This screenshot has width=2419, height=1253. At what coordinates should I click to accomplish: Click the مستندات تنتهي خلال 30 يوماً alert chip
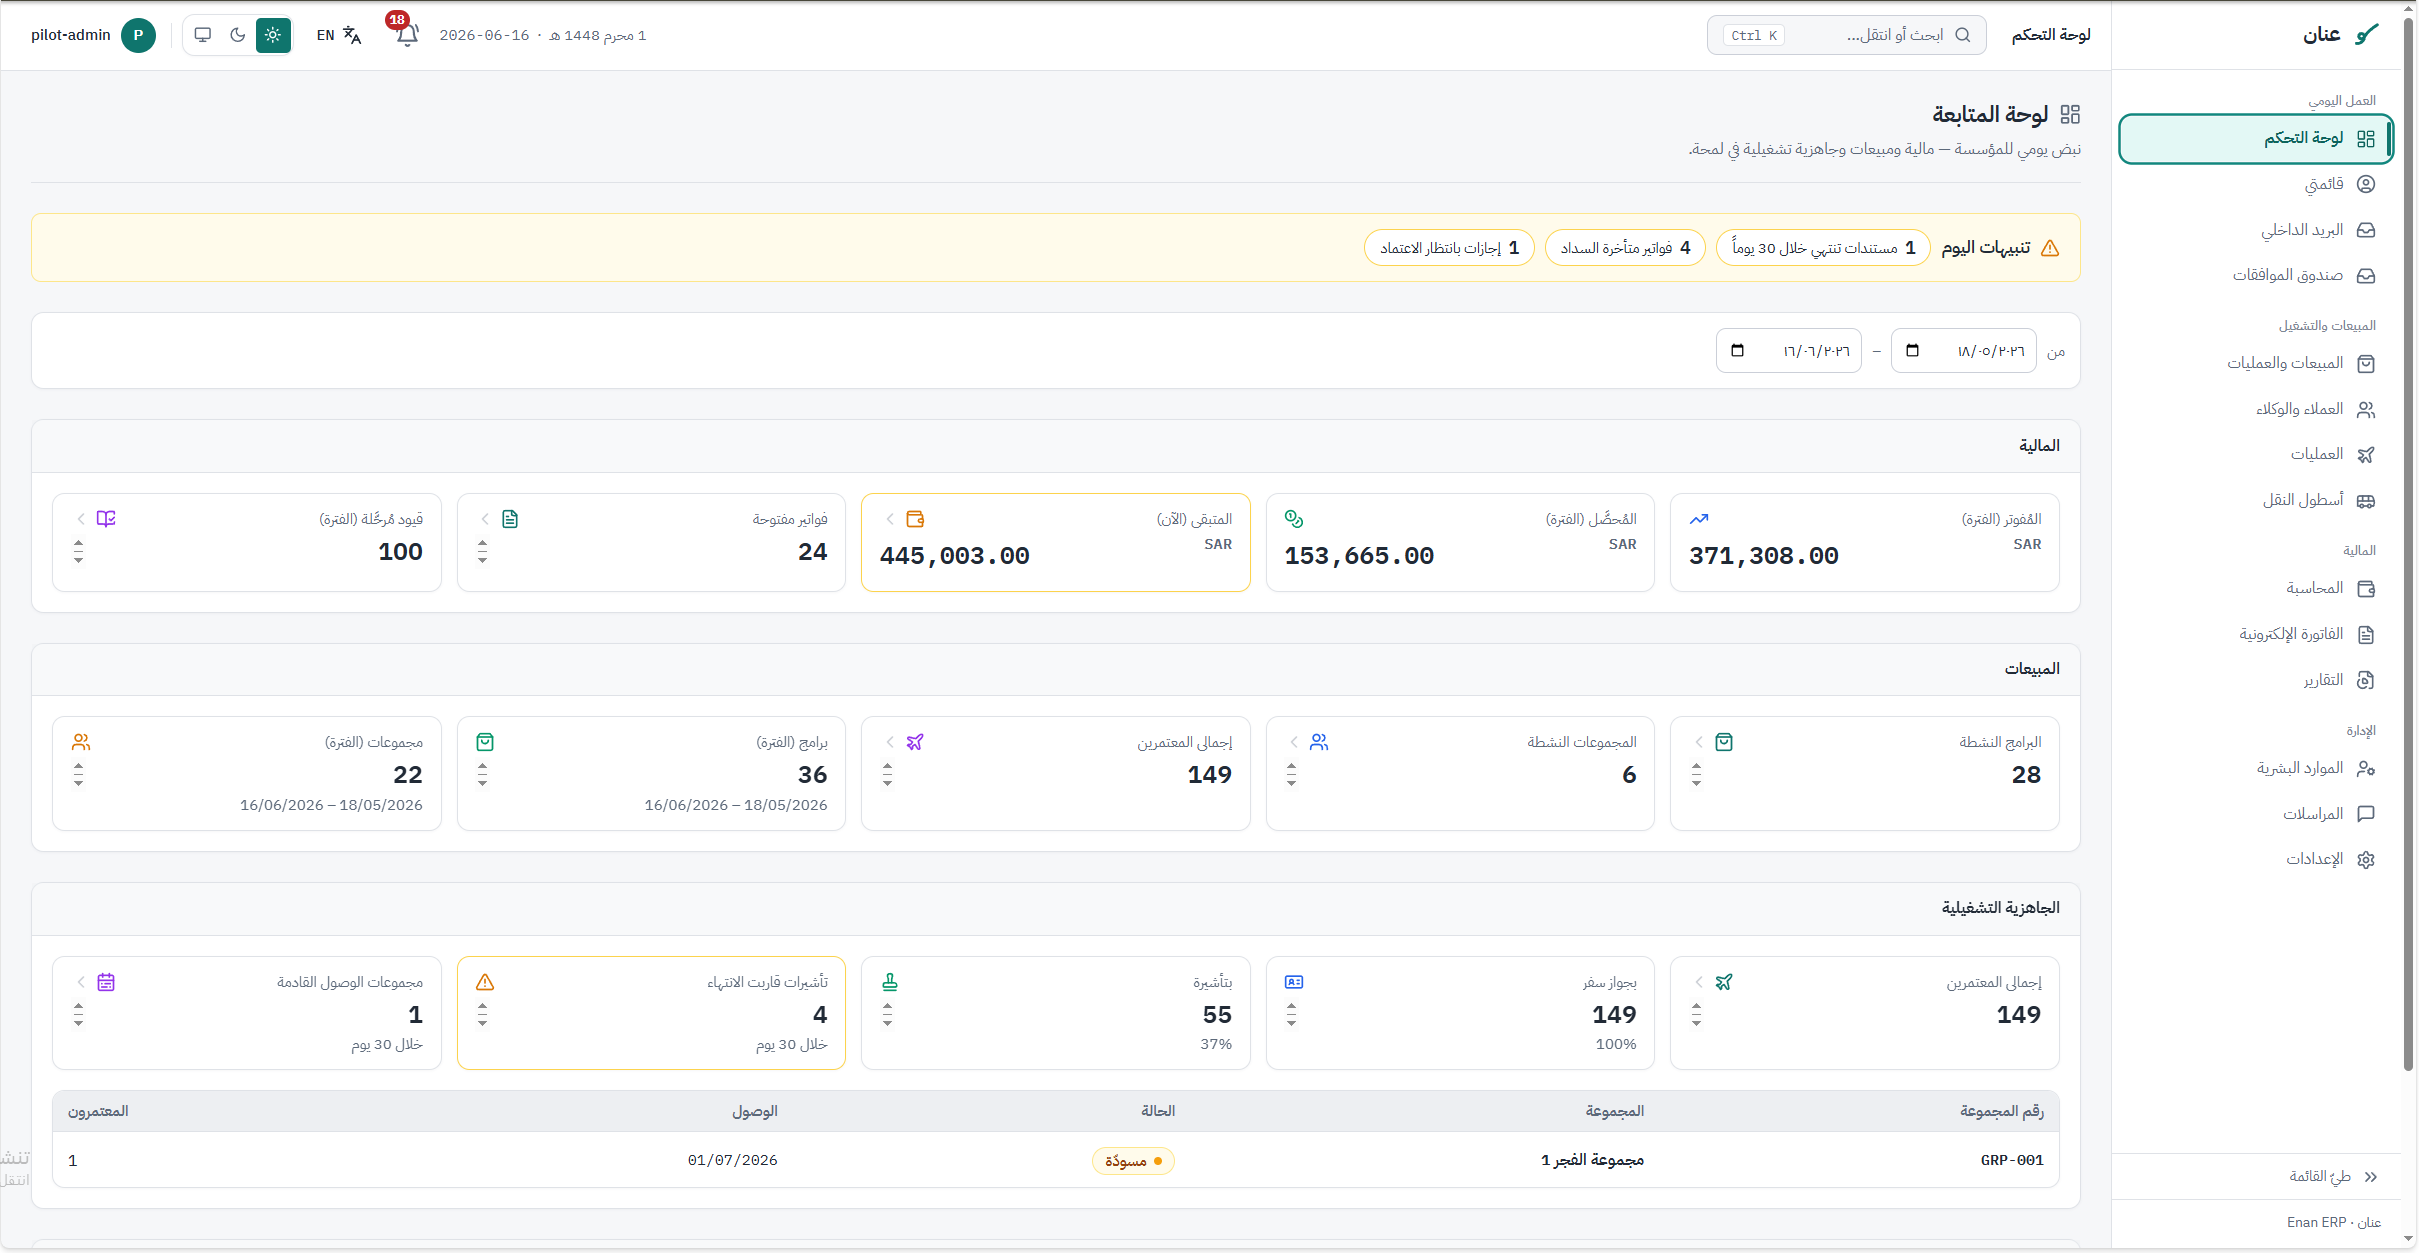pyautogui.click(x=1824, y=248)
